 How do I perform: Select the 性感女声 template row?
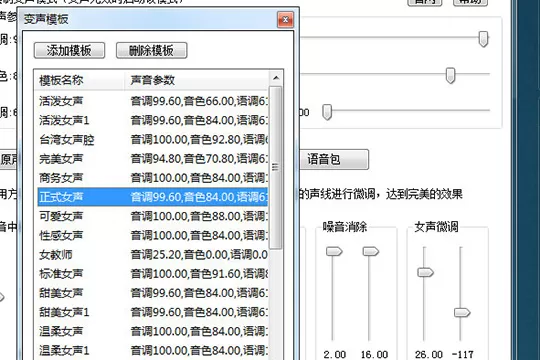153,236
